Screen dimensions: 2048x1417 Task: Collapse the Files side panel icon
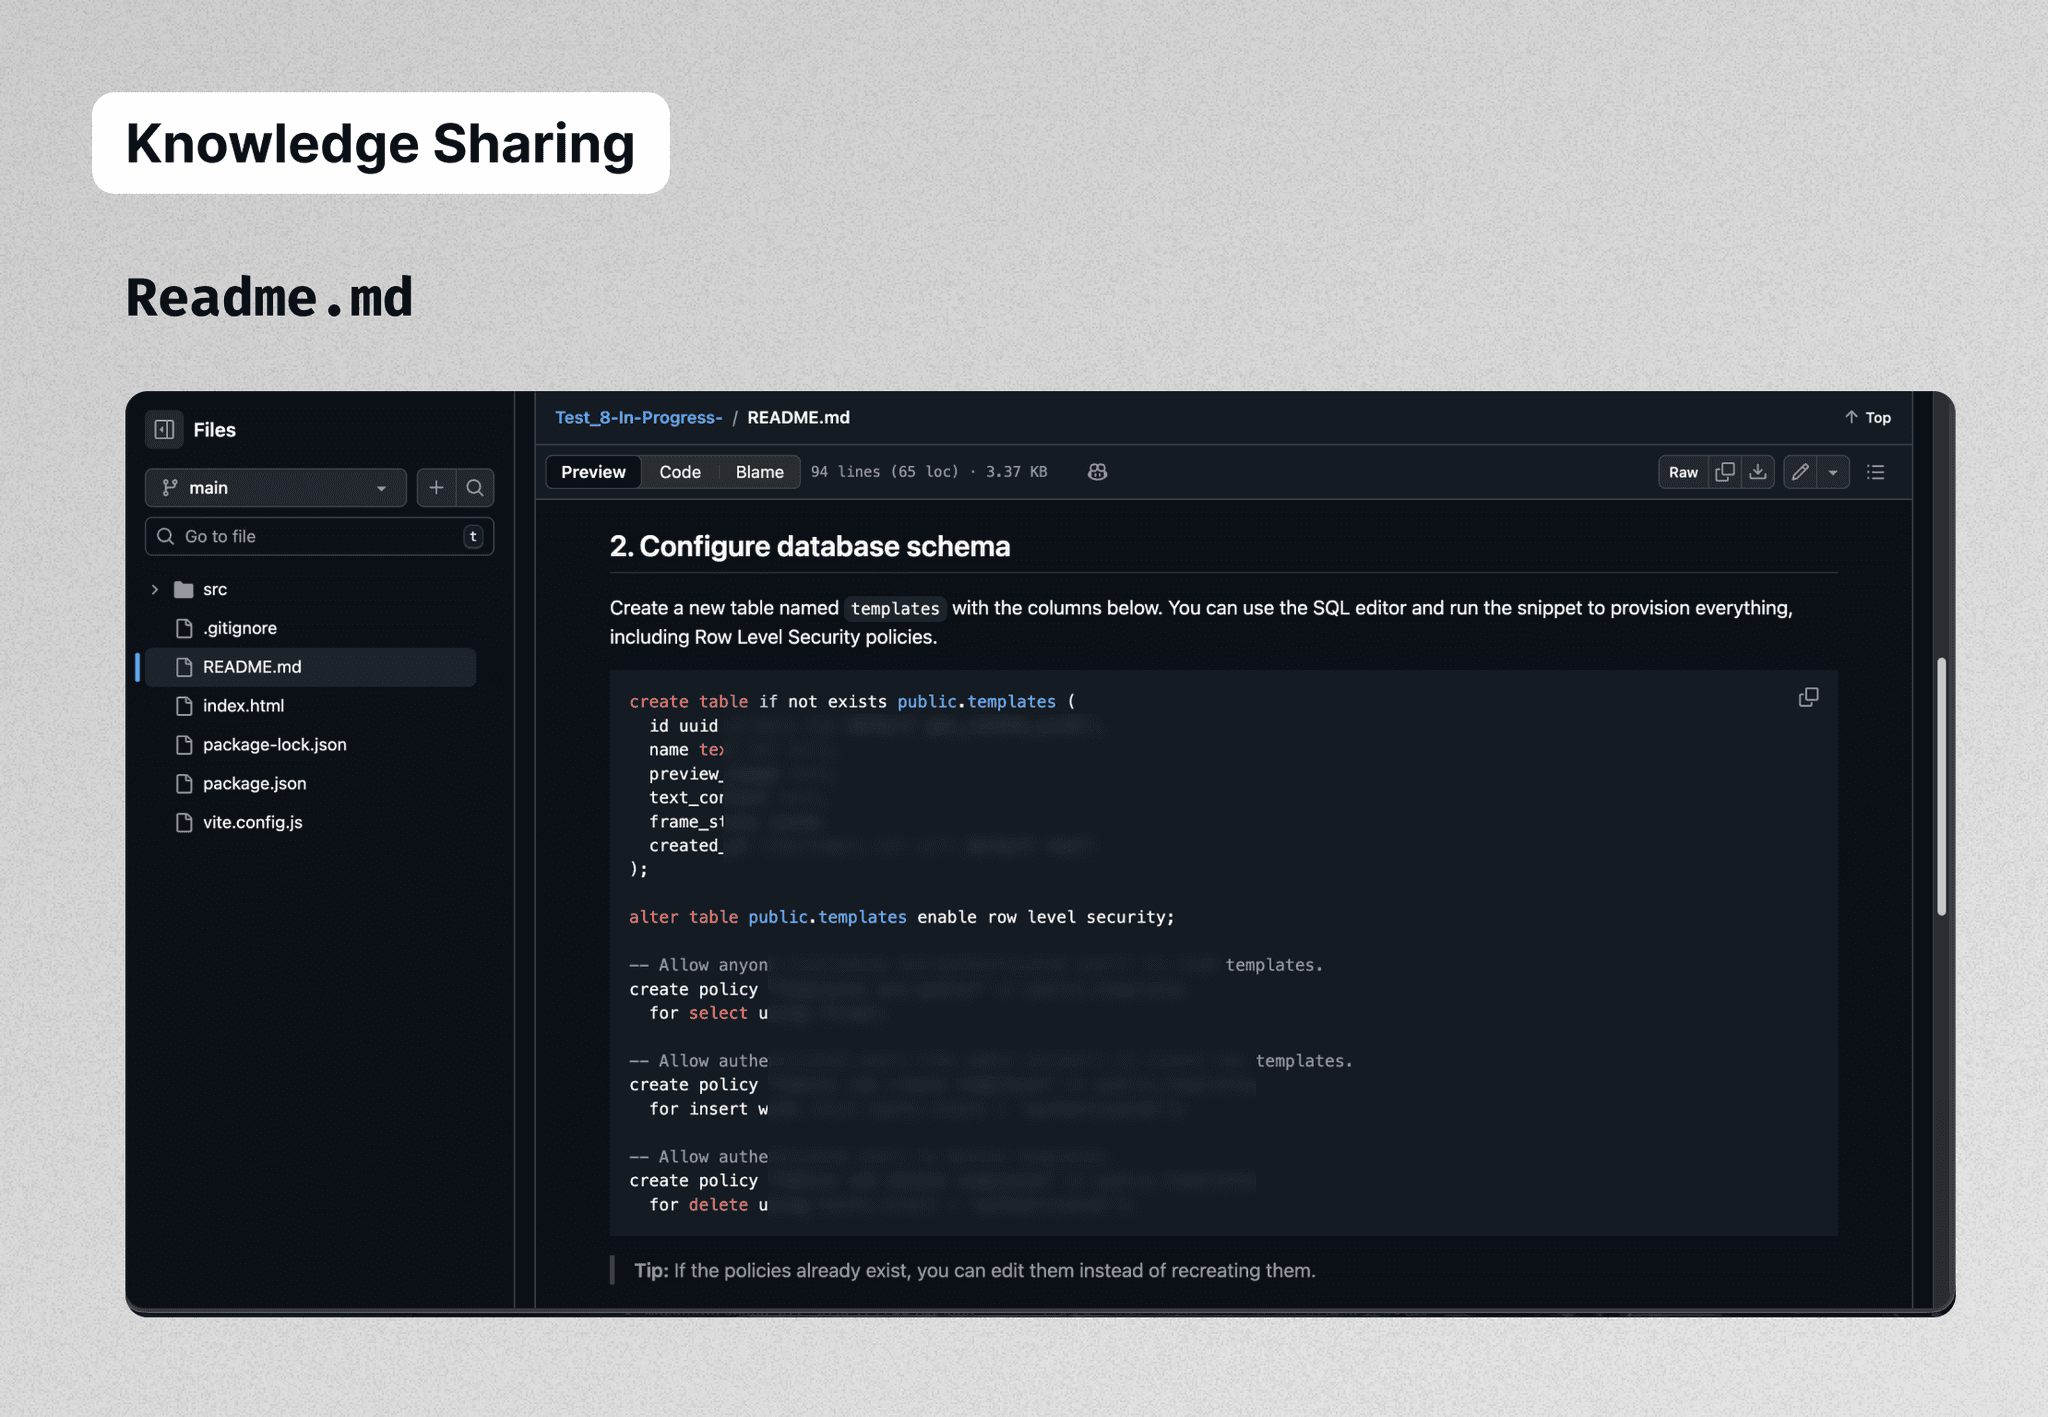(165, 430)
